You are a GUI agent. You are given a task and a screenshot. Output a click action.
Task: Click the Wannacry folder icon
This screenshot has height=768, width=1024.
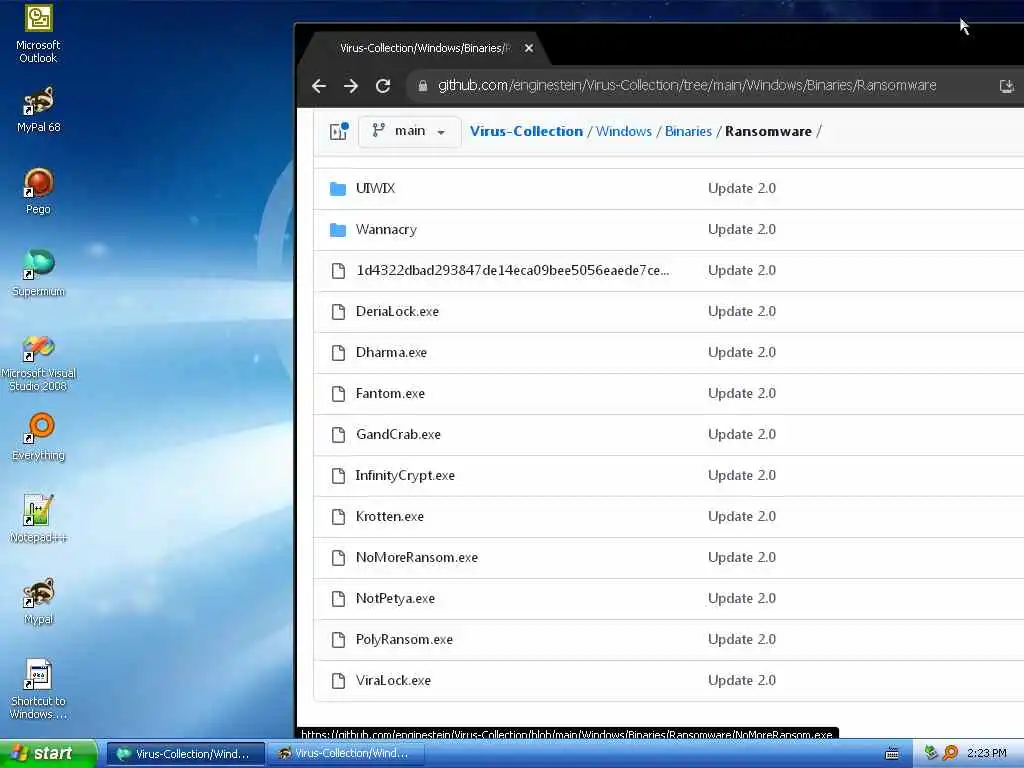(x=338, y=230)
